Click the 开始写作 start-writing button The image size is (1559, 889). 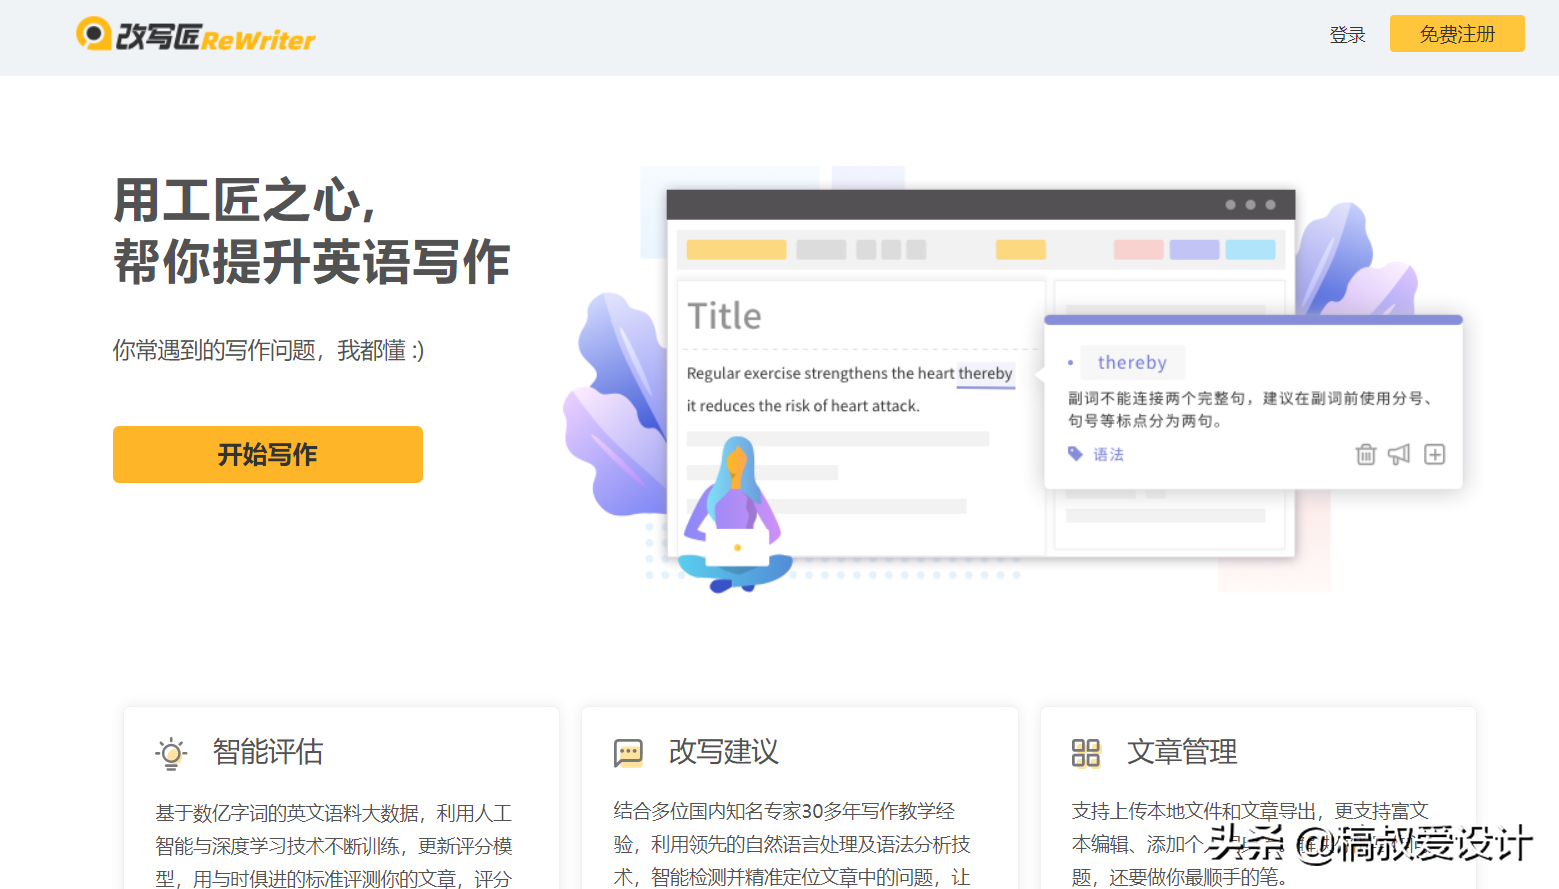[267, 454]
